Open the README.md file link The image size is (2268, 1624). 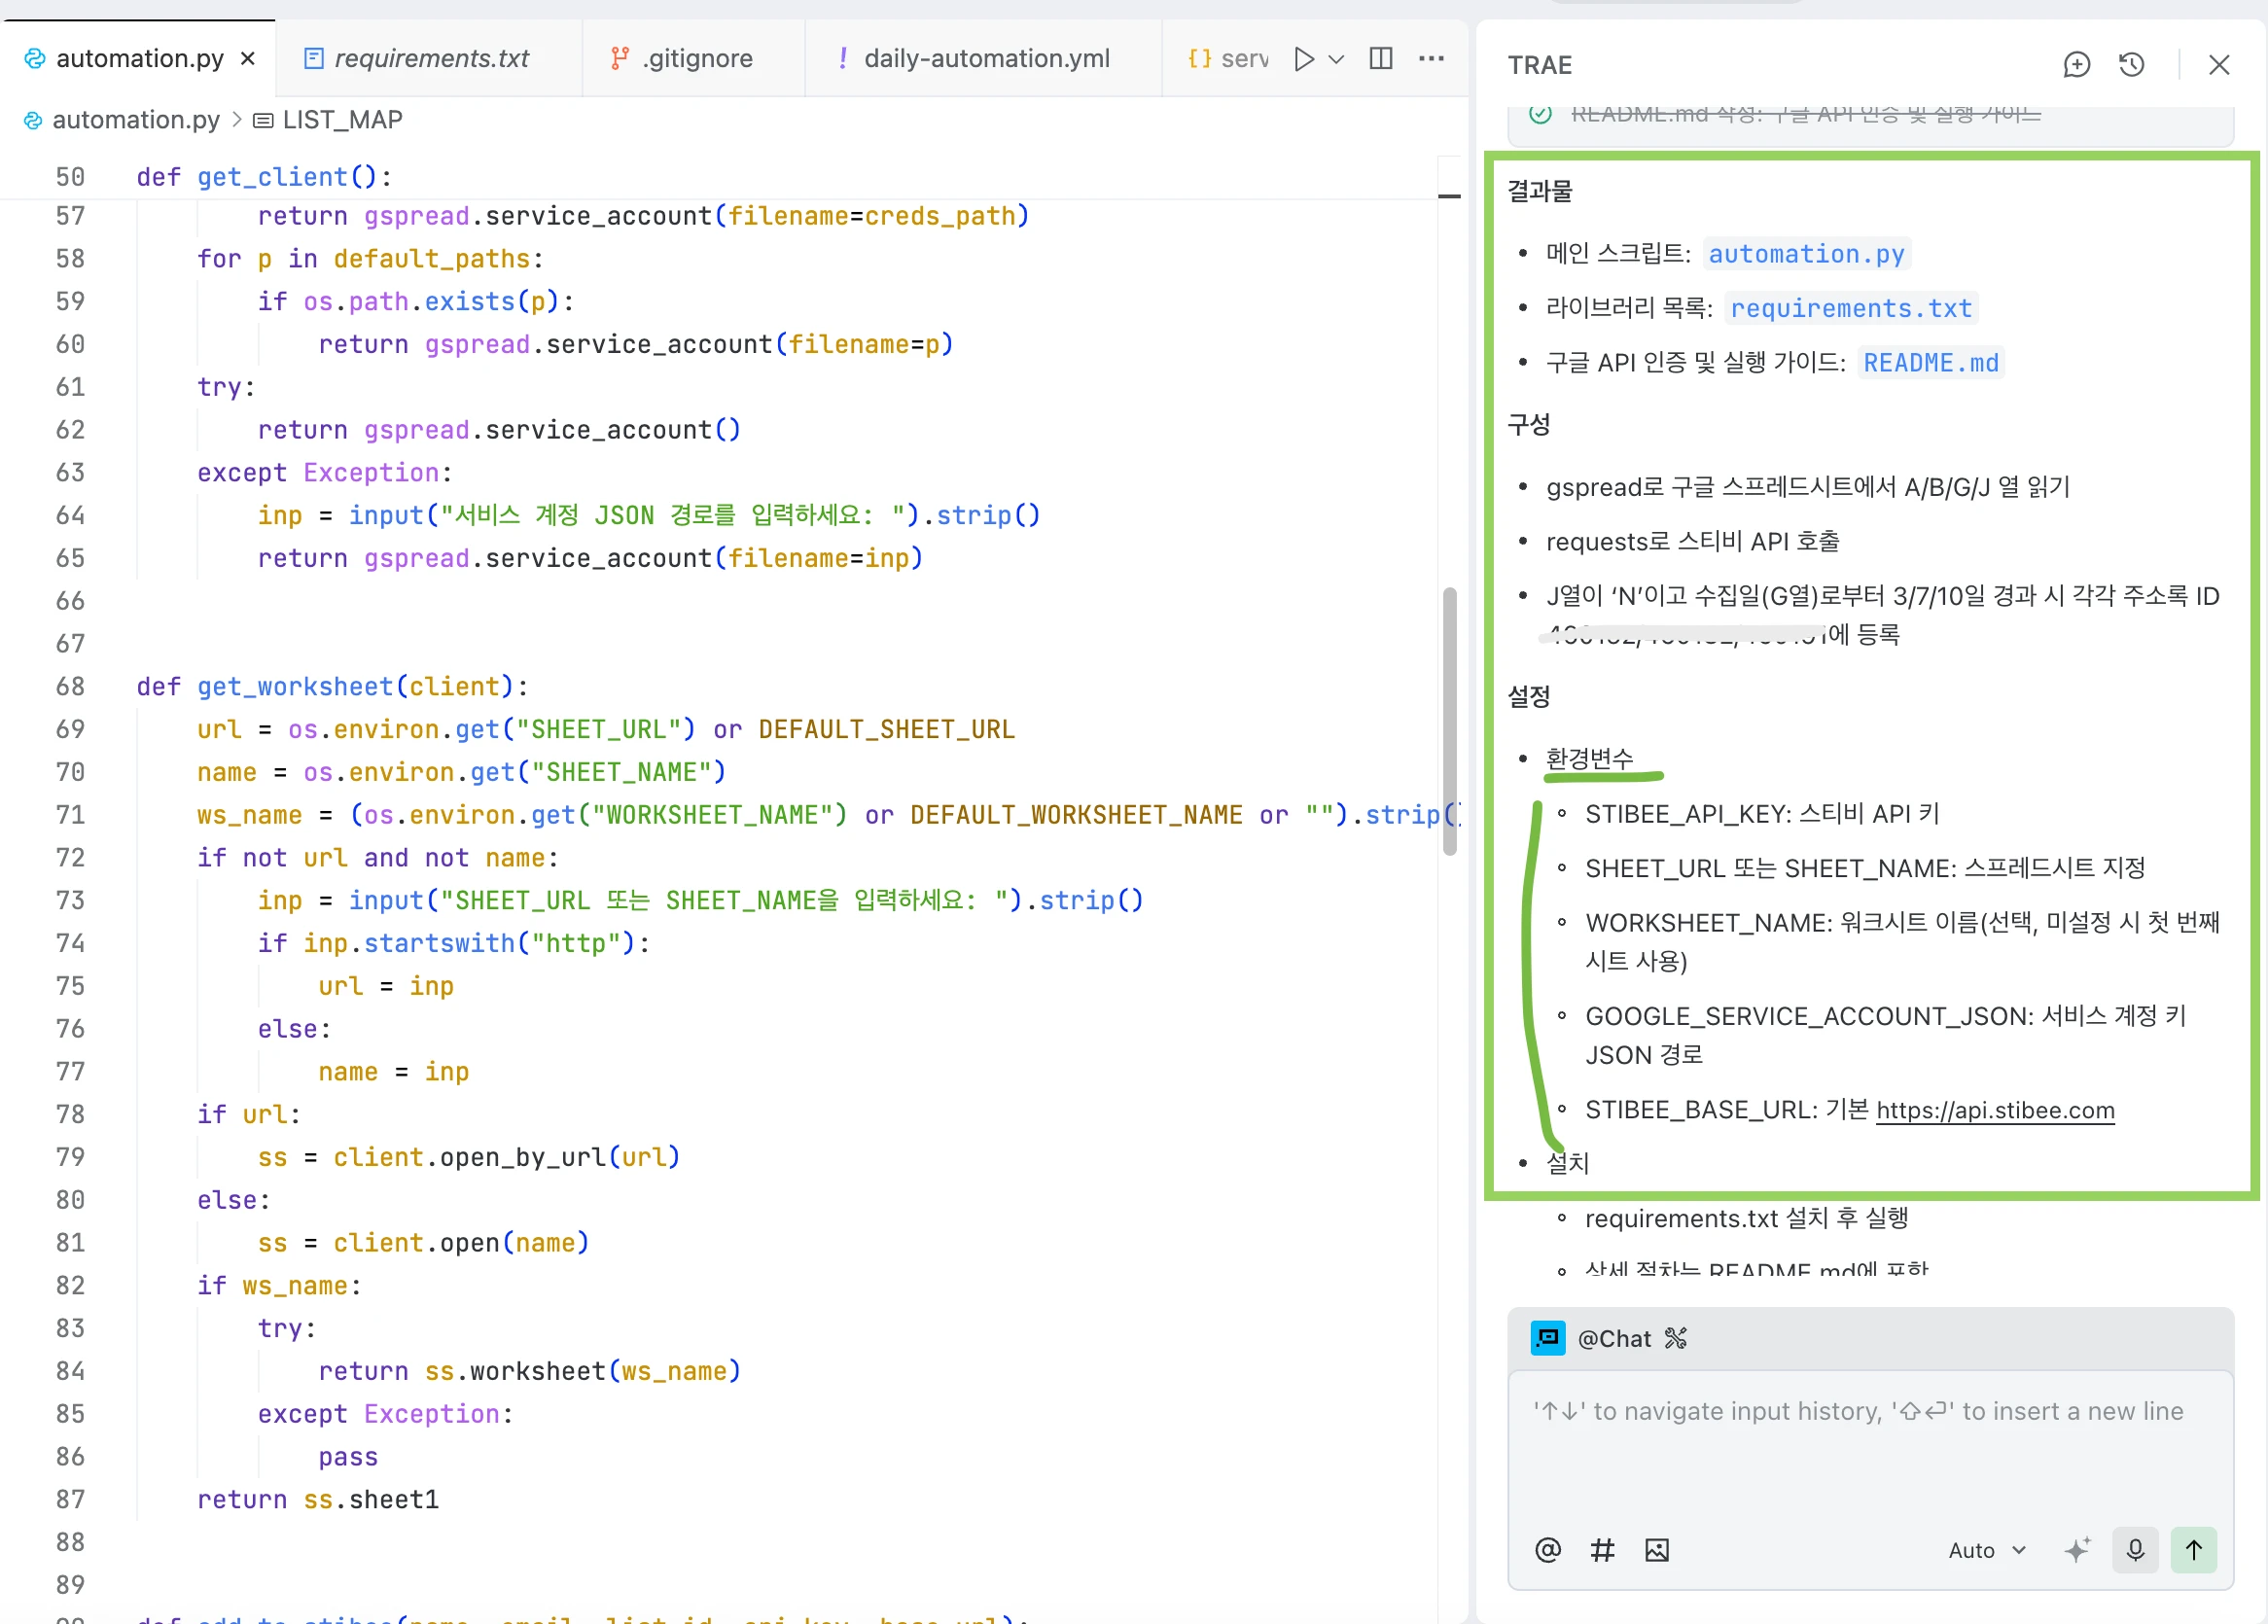pos(1930,363)
